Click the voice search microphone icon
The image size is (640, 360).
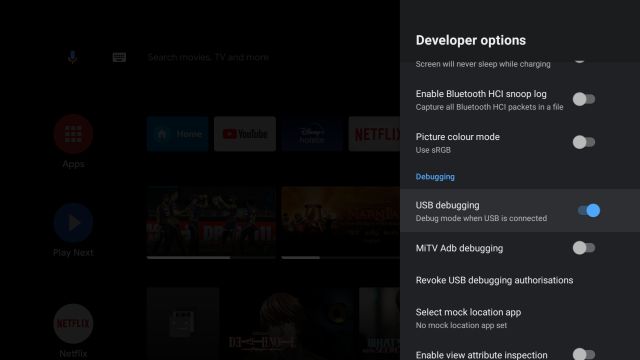72,57
